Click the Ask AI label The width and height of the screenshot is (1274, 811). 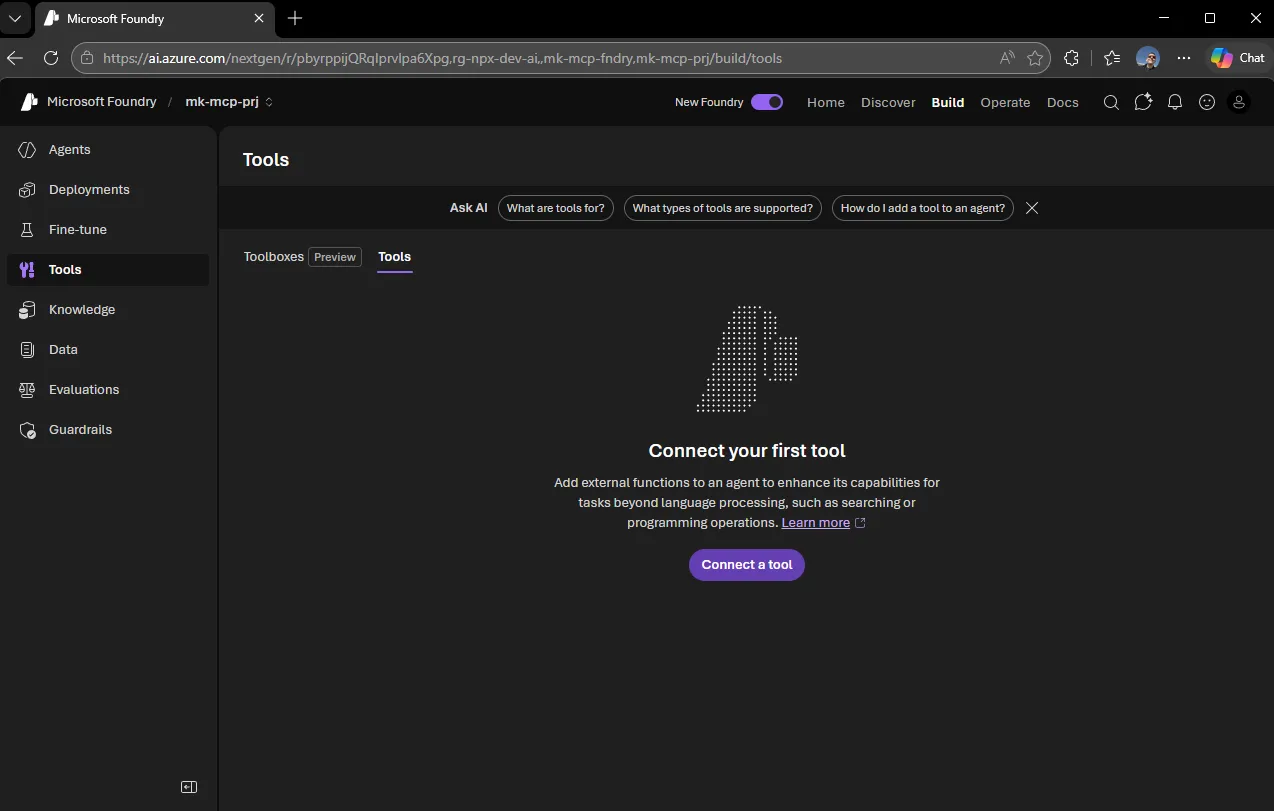pyautogui.click(x=469, y=208)
